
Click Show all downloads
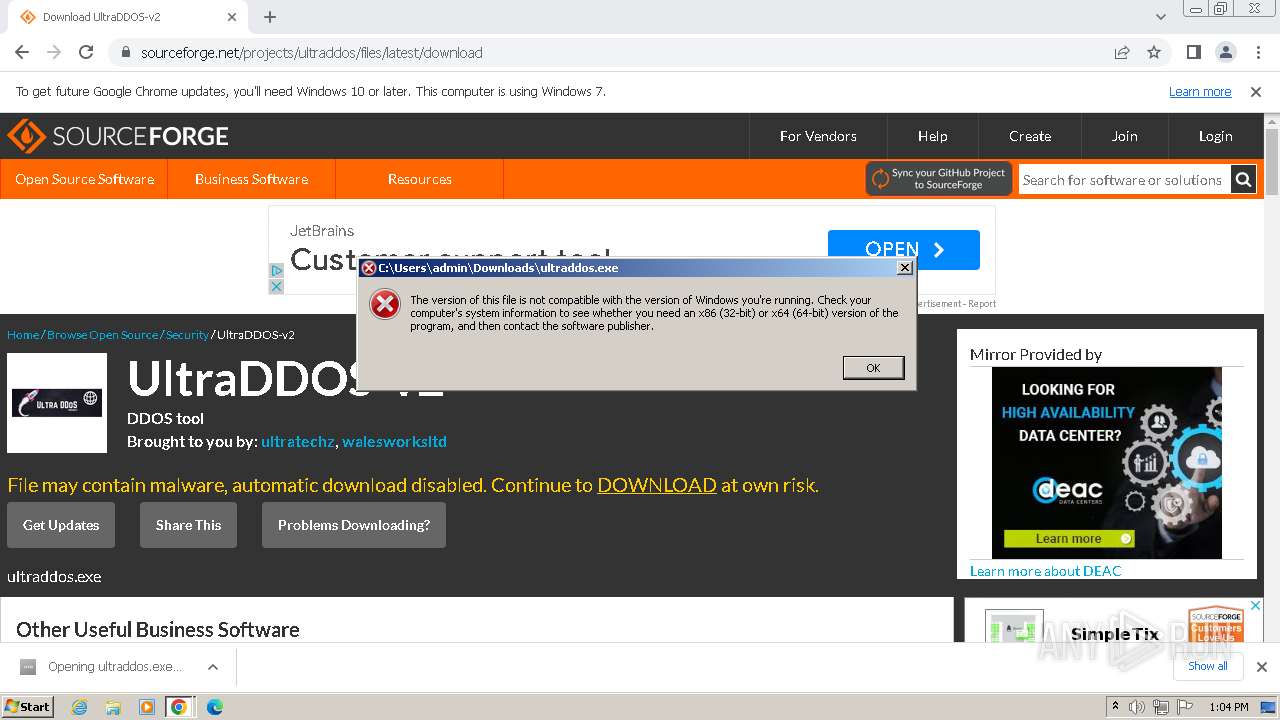(x=1207, y=666)
